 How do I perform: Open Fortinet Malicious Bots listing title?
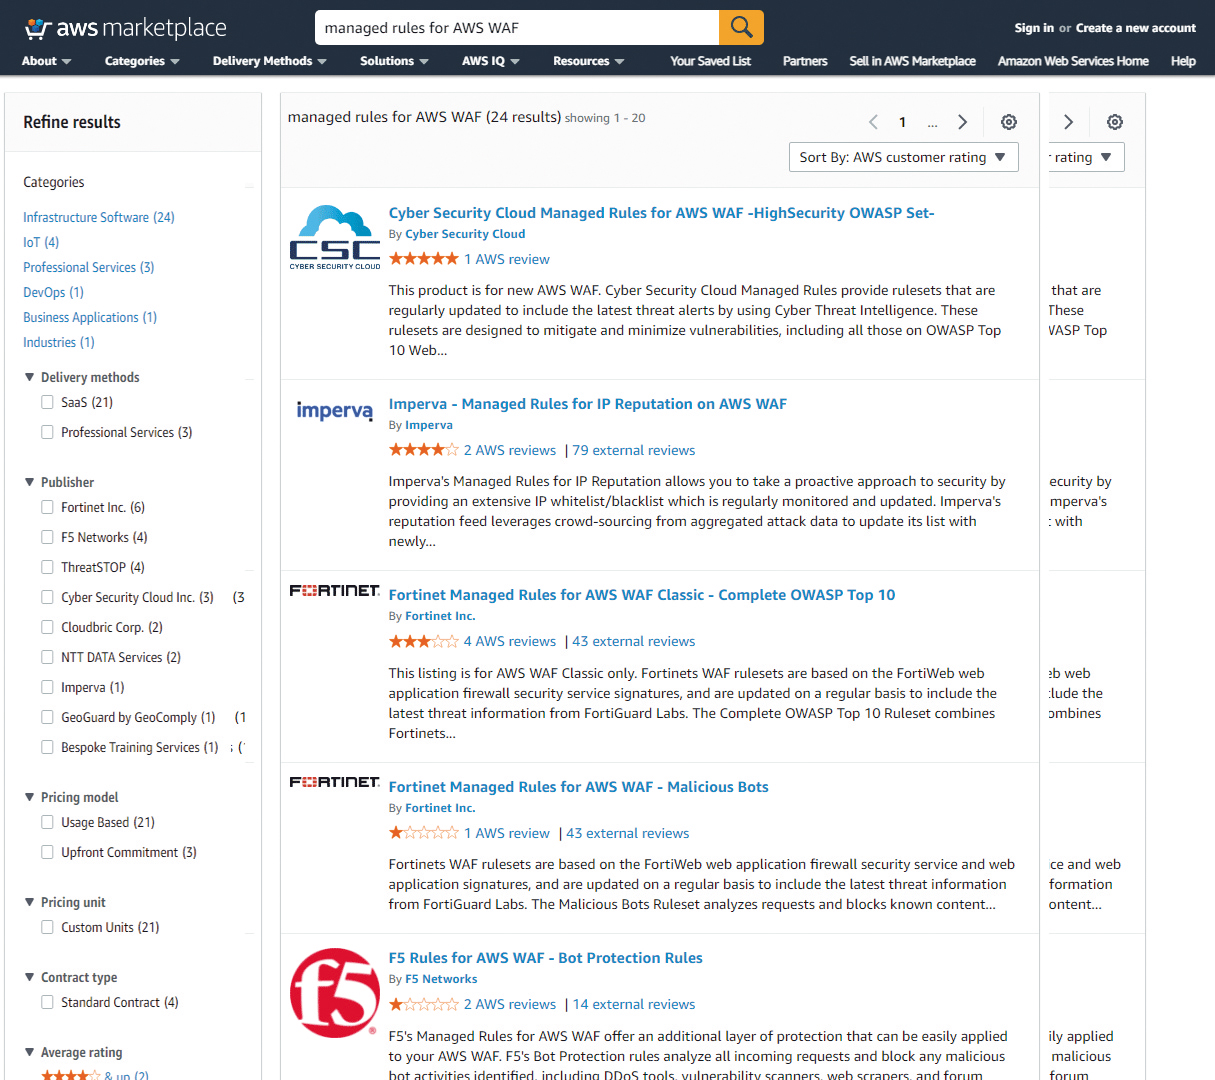578,787
